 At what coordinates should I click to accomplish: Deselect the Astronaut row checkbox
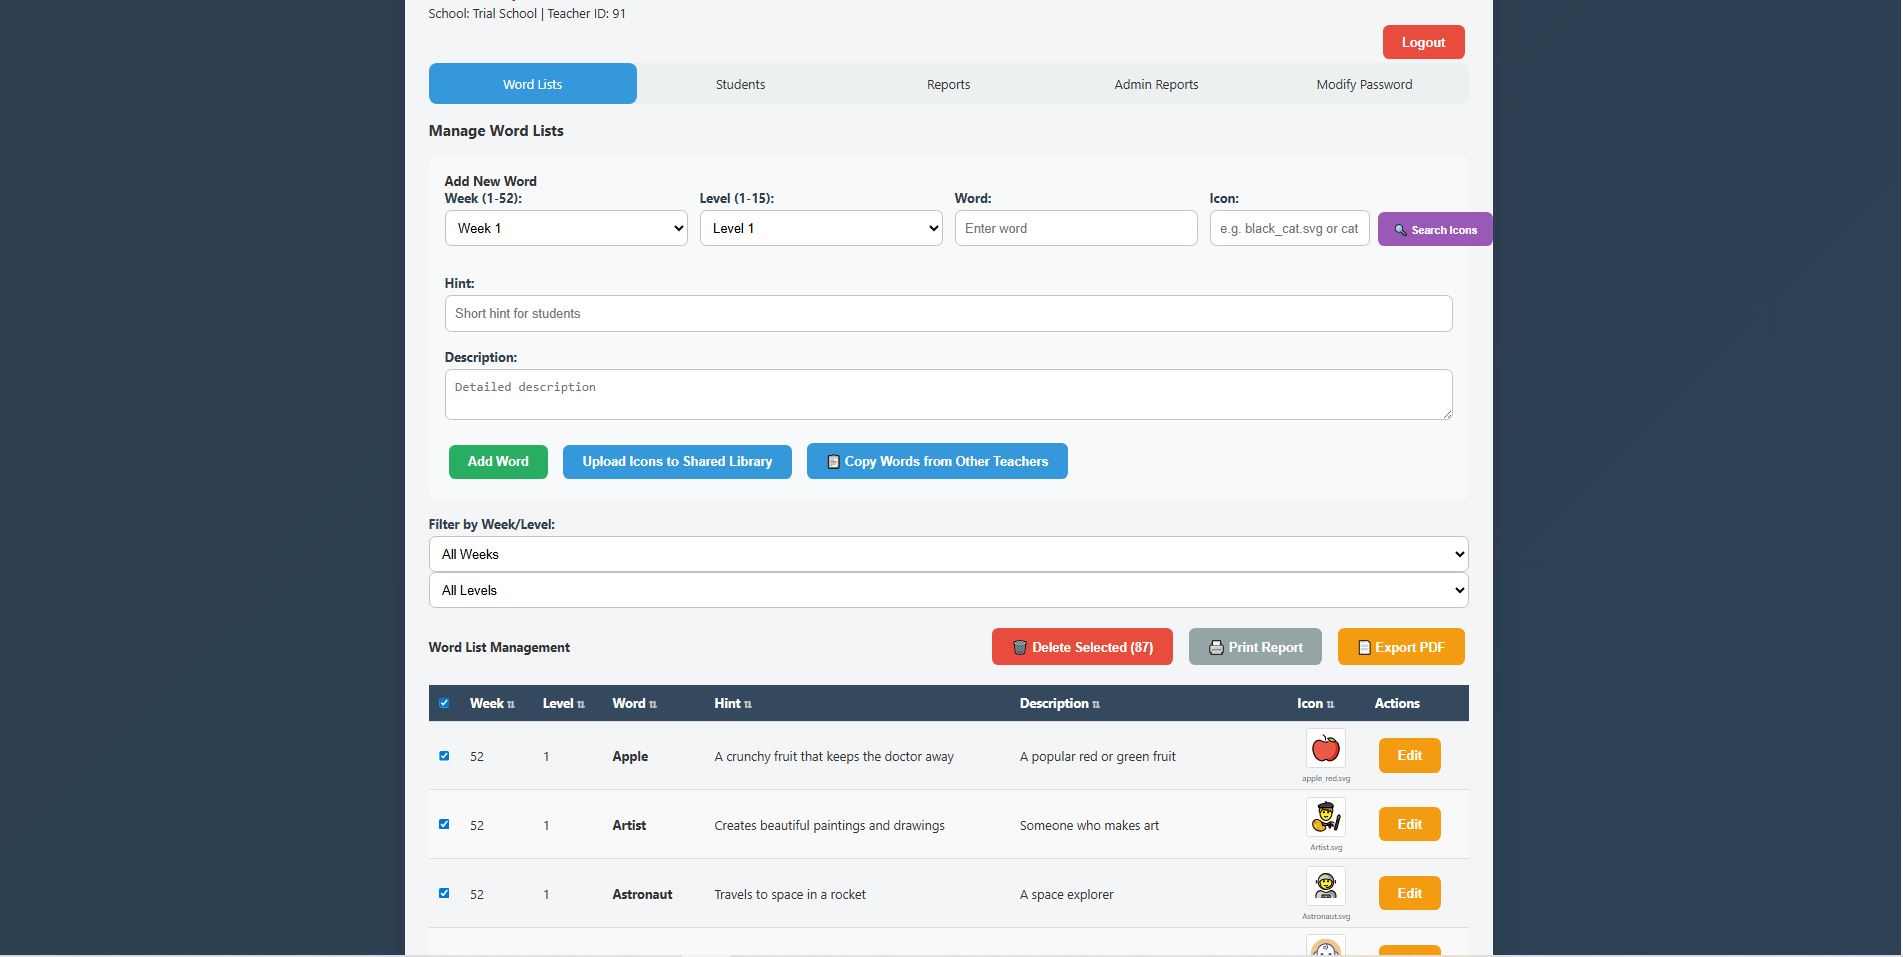444,893
